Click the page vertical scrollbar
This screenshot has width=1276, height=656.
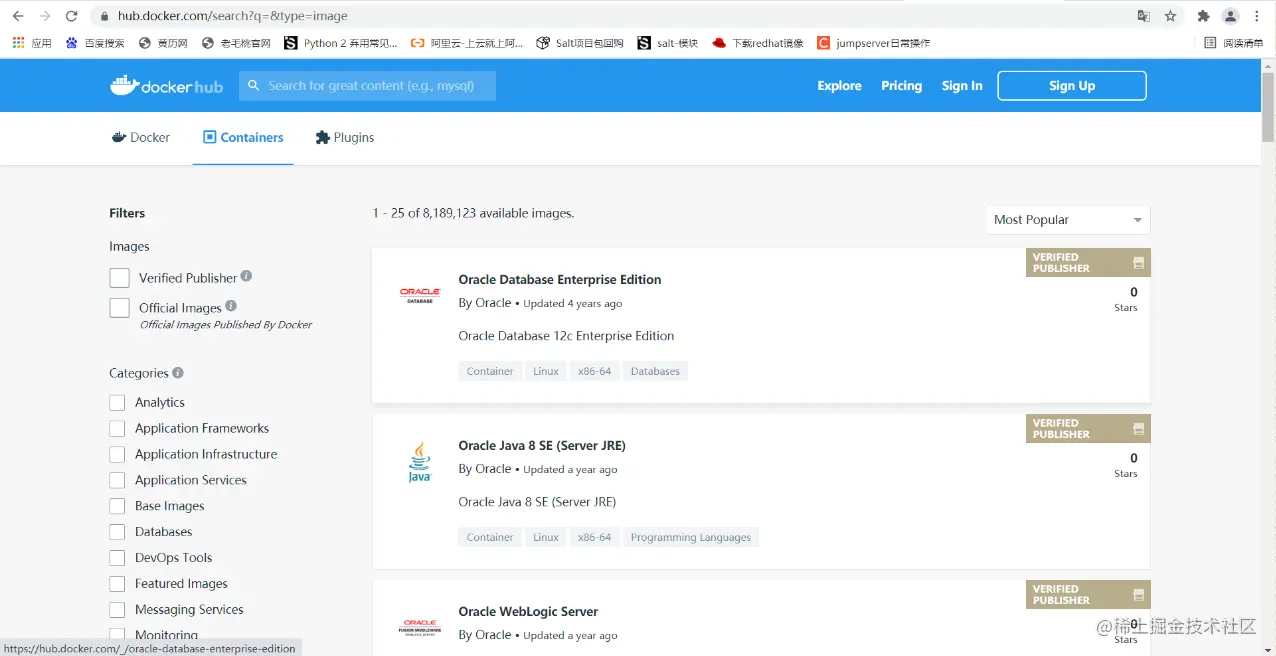click(1268, 107)
